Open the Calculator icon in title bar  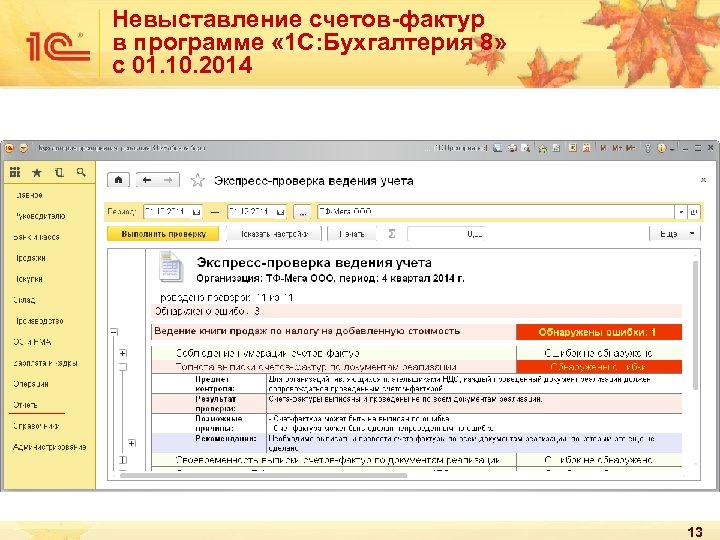point(573,148)
